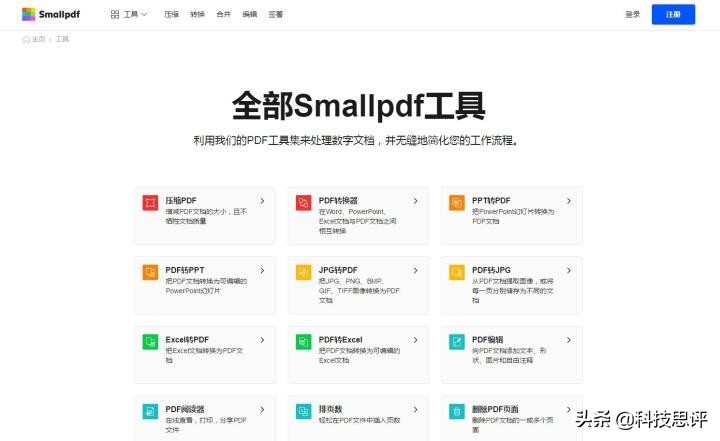
Task: Click the red PDF转换器 icon
Action: coord(304,203)
